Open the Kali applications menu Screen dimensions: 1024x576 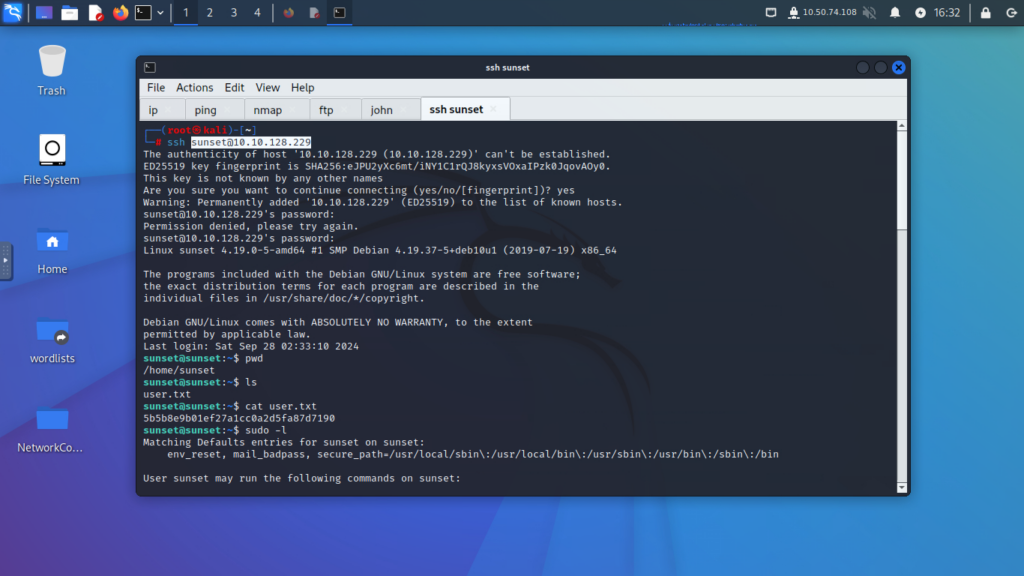[x=13, y=13]
